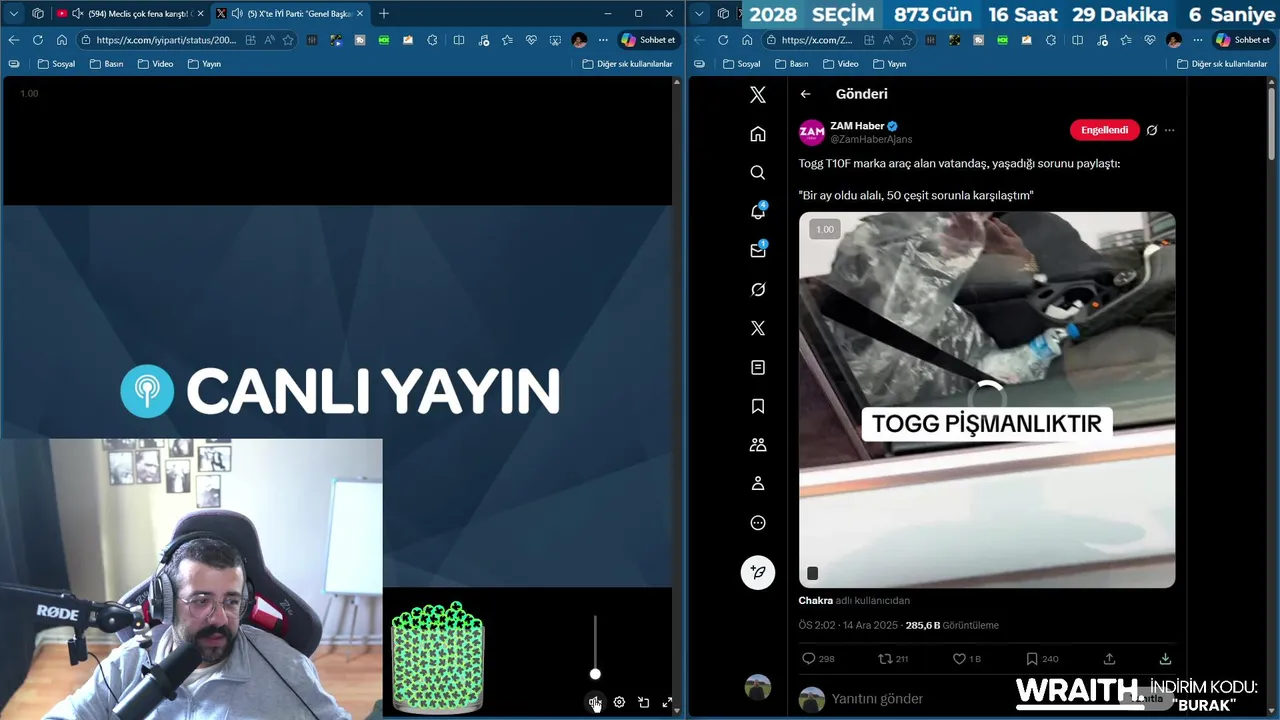Open Grok actions icon beside Engellendi
Viewport: 1280px width, 720px height.
coord(1152,130)
